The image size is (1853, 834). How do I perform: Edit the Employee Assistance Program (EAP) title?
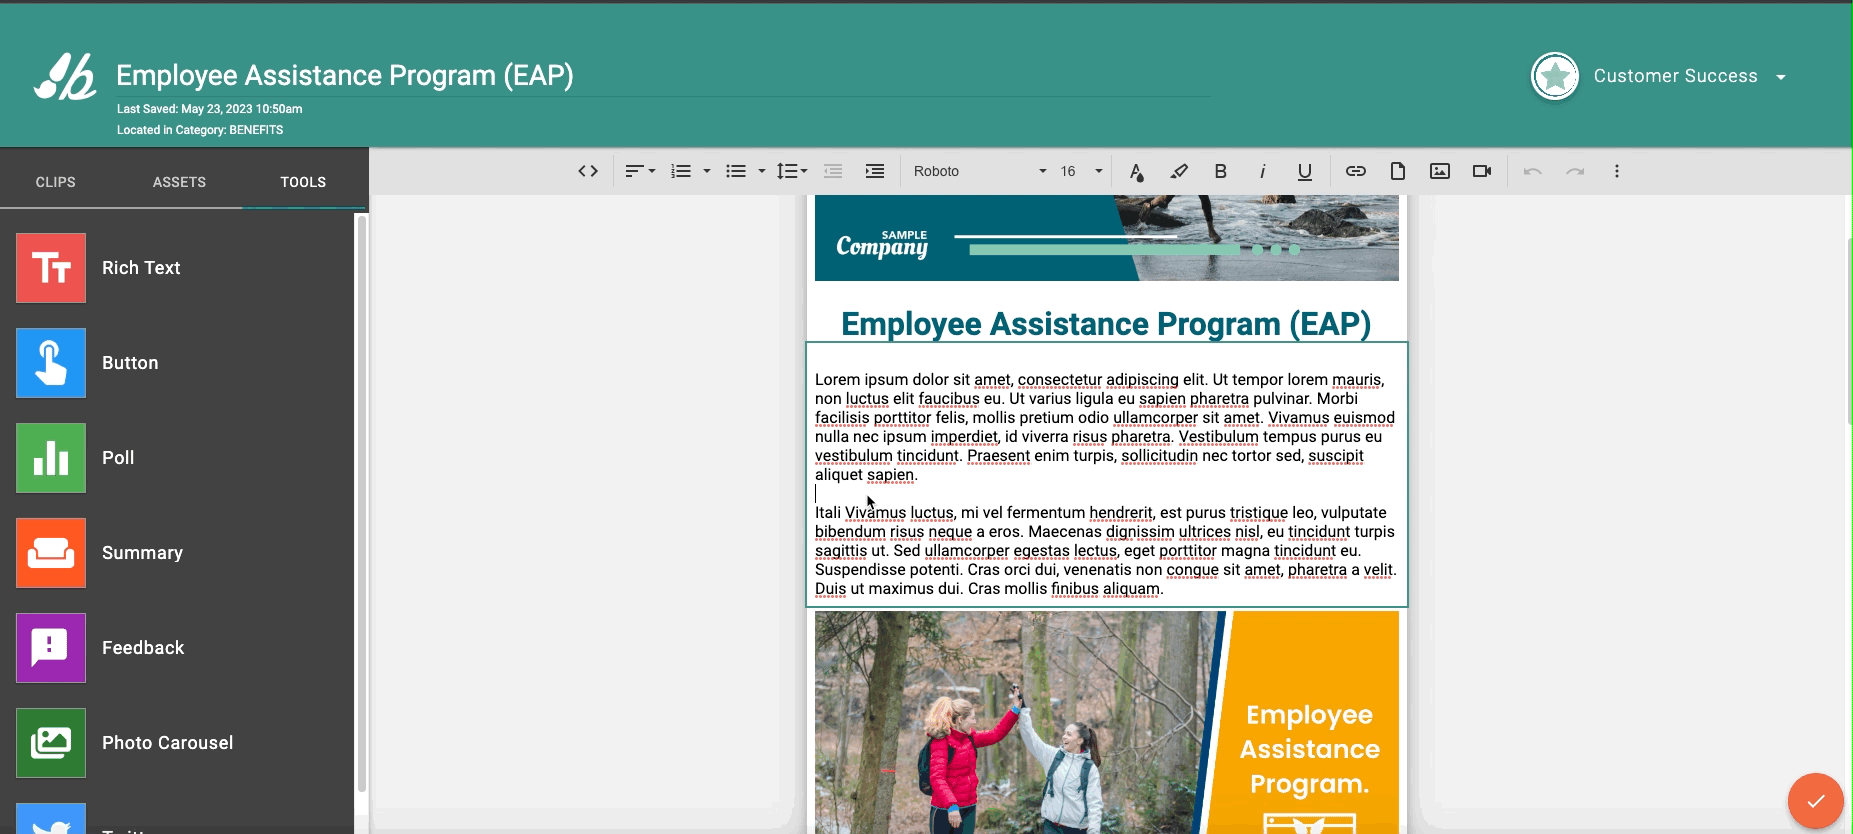pos(345,75)
